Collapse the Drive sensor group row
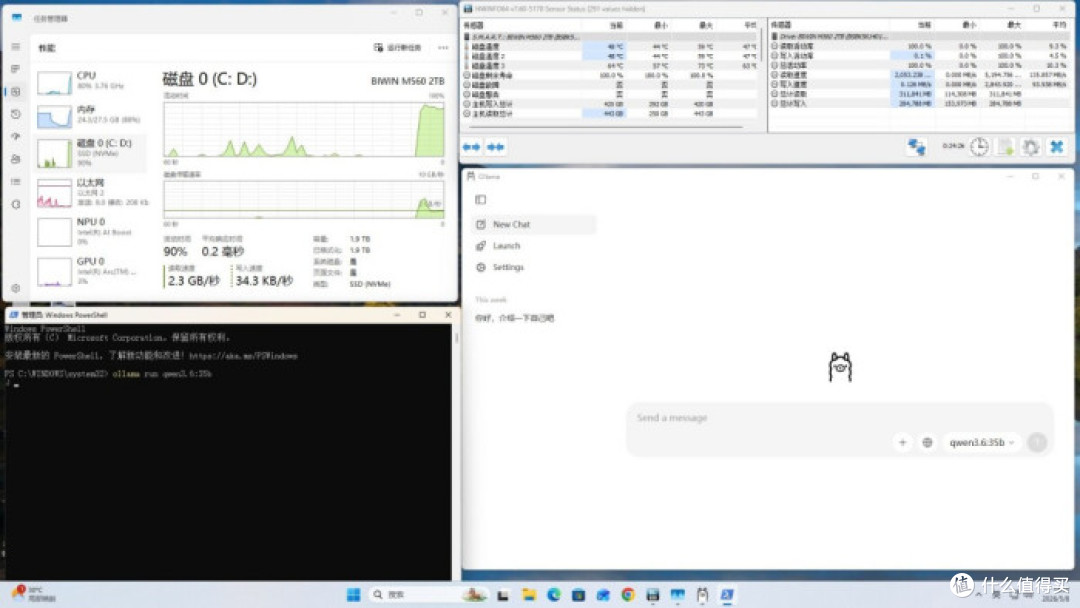Screen dimensions: 1080x608 [x=920, y=36]
